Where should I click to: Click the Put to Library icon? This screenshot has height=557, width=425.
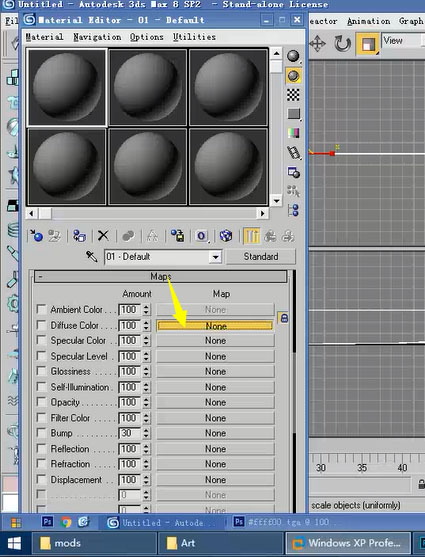pos(177,236)
